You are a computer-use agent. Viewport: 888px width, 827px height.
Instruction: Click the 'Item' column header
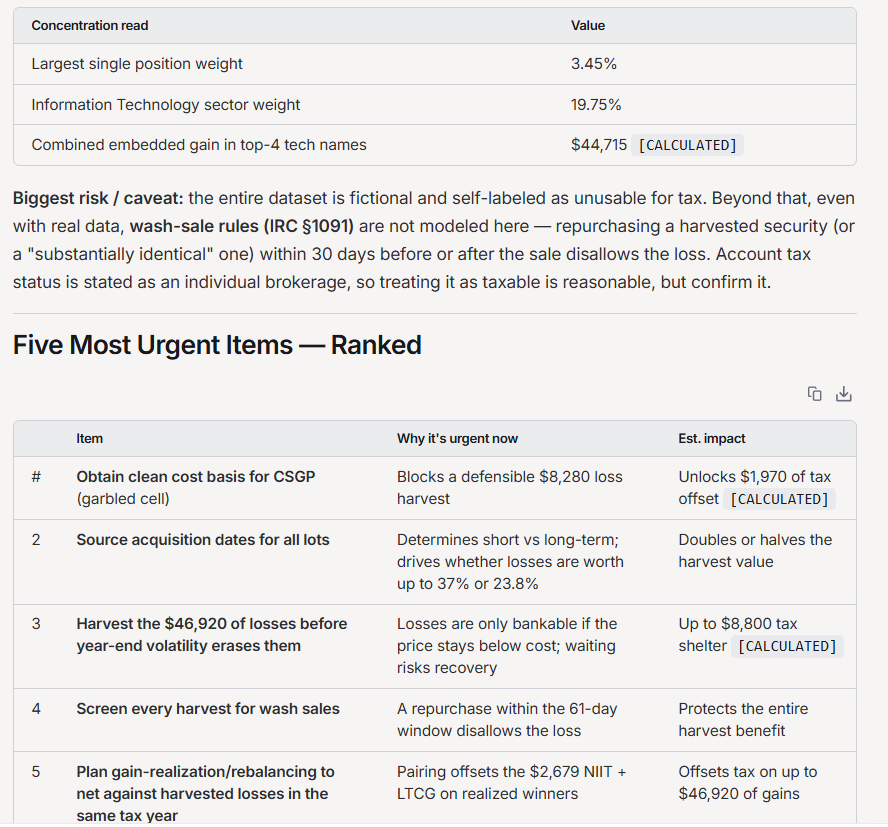[89, 438]
